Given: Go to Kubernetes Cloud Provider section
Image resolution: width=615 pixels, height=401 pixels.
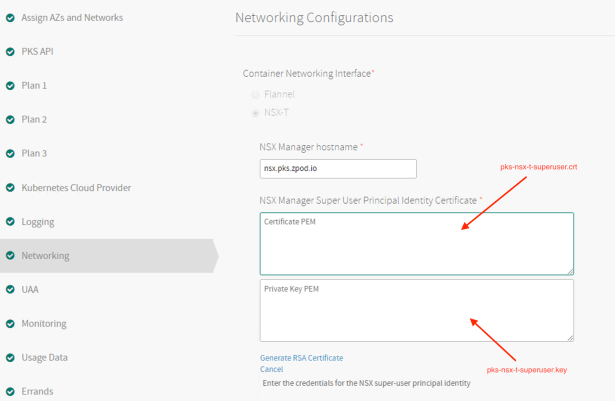Looking at the screenshot, I should (x=76, y=187).
